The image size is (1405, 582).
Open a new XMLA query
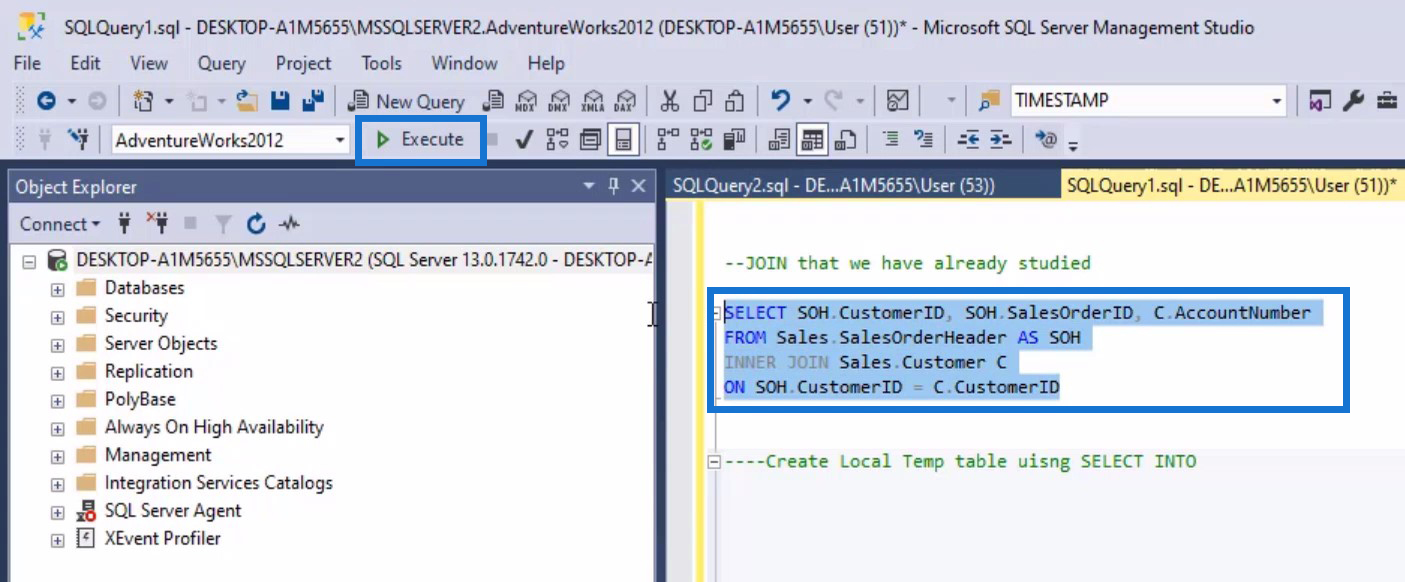coord(592,101)
